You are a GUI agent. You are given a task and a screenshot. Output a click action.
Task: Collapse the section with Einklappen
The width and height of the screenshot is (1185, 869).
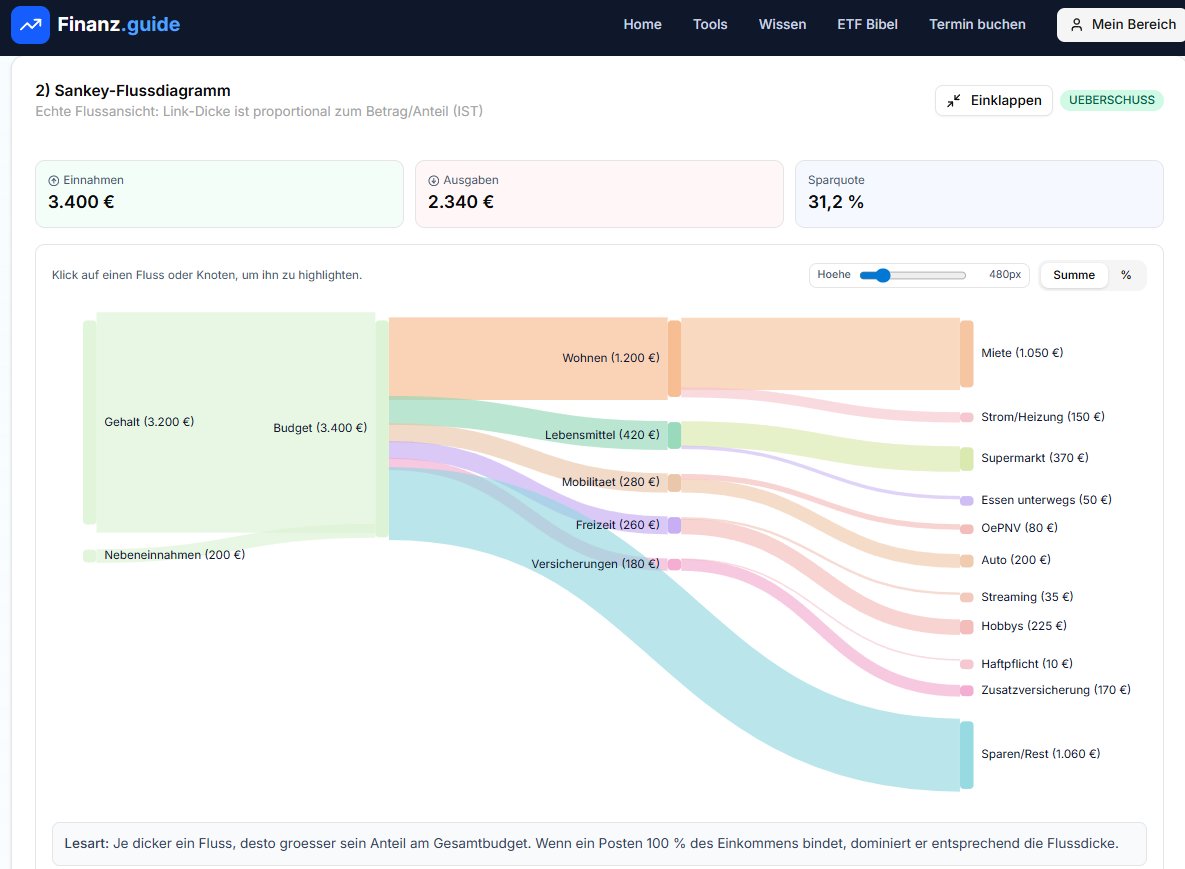tap(994, 101)
